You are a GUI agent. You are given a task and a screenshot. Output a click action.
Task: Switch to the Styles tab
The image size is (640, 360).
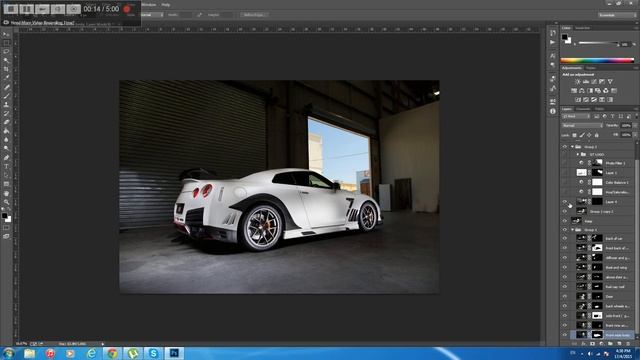(x=591, y=68)
